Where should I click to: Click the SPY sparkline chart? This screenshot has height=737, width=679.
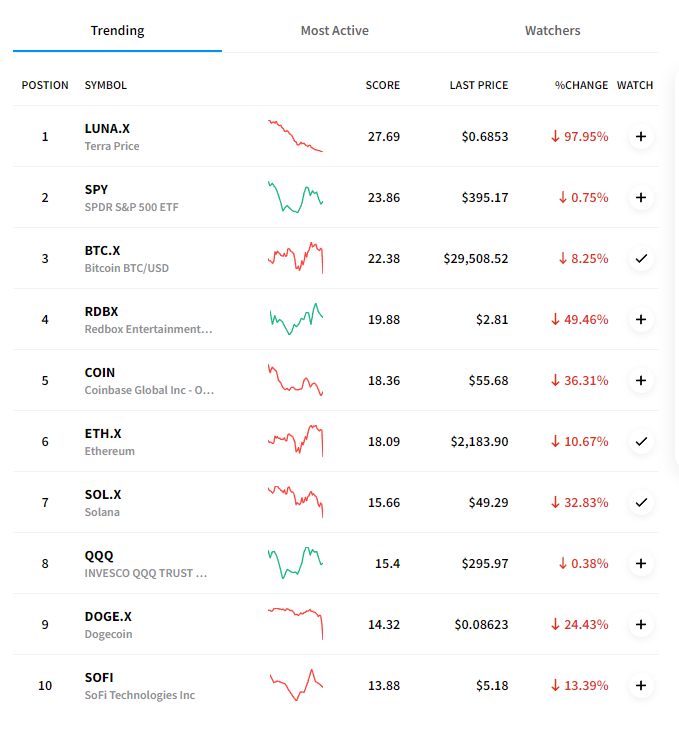(296, 197)
